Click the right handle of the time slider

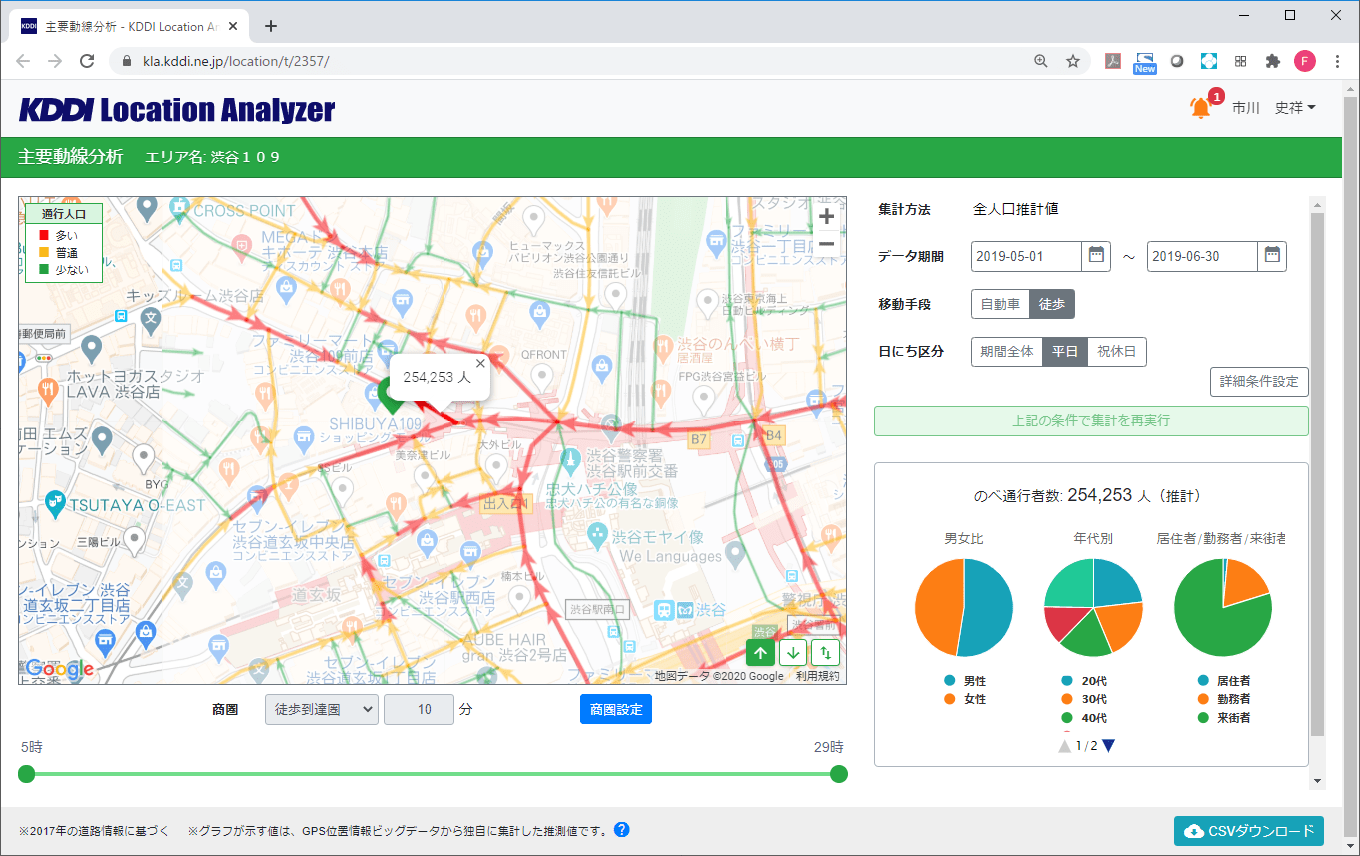point(839,774)
